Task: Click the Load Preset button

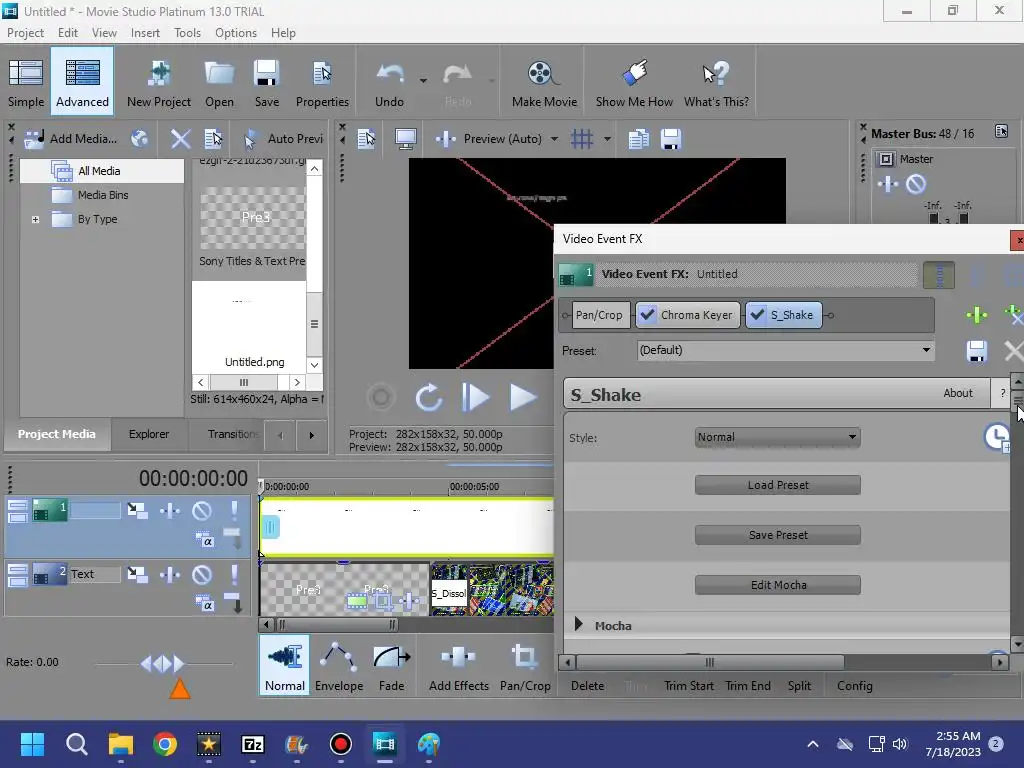Action: [x=777, y=485]
